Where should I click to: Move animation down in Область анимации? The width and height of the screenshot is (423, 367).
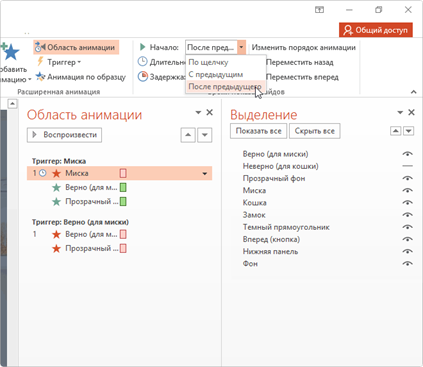pyautogui.click(x=205, y=135)
